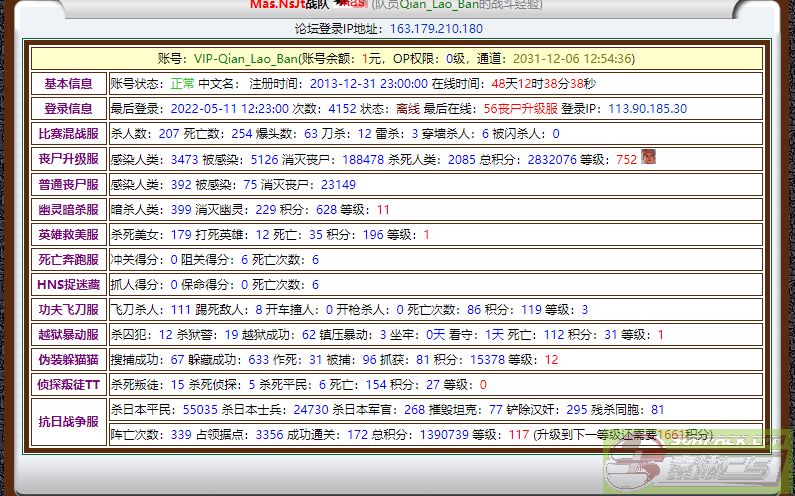
Task: Click the 幽灵暗杀服 server label
Action: click(x=68, y=210)
